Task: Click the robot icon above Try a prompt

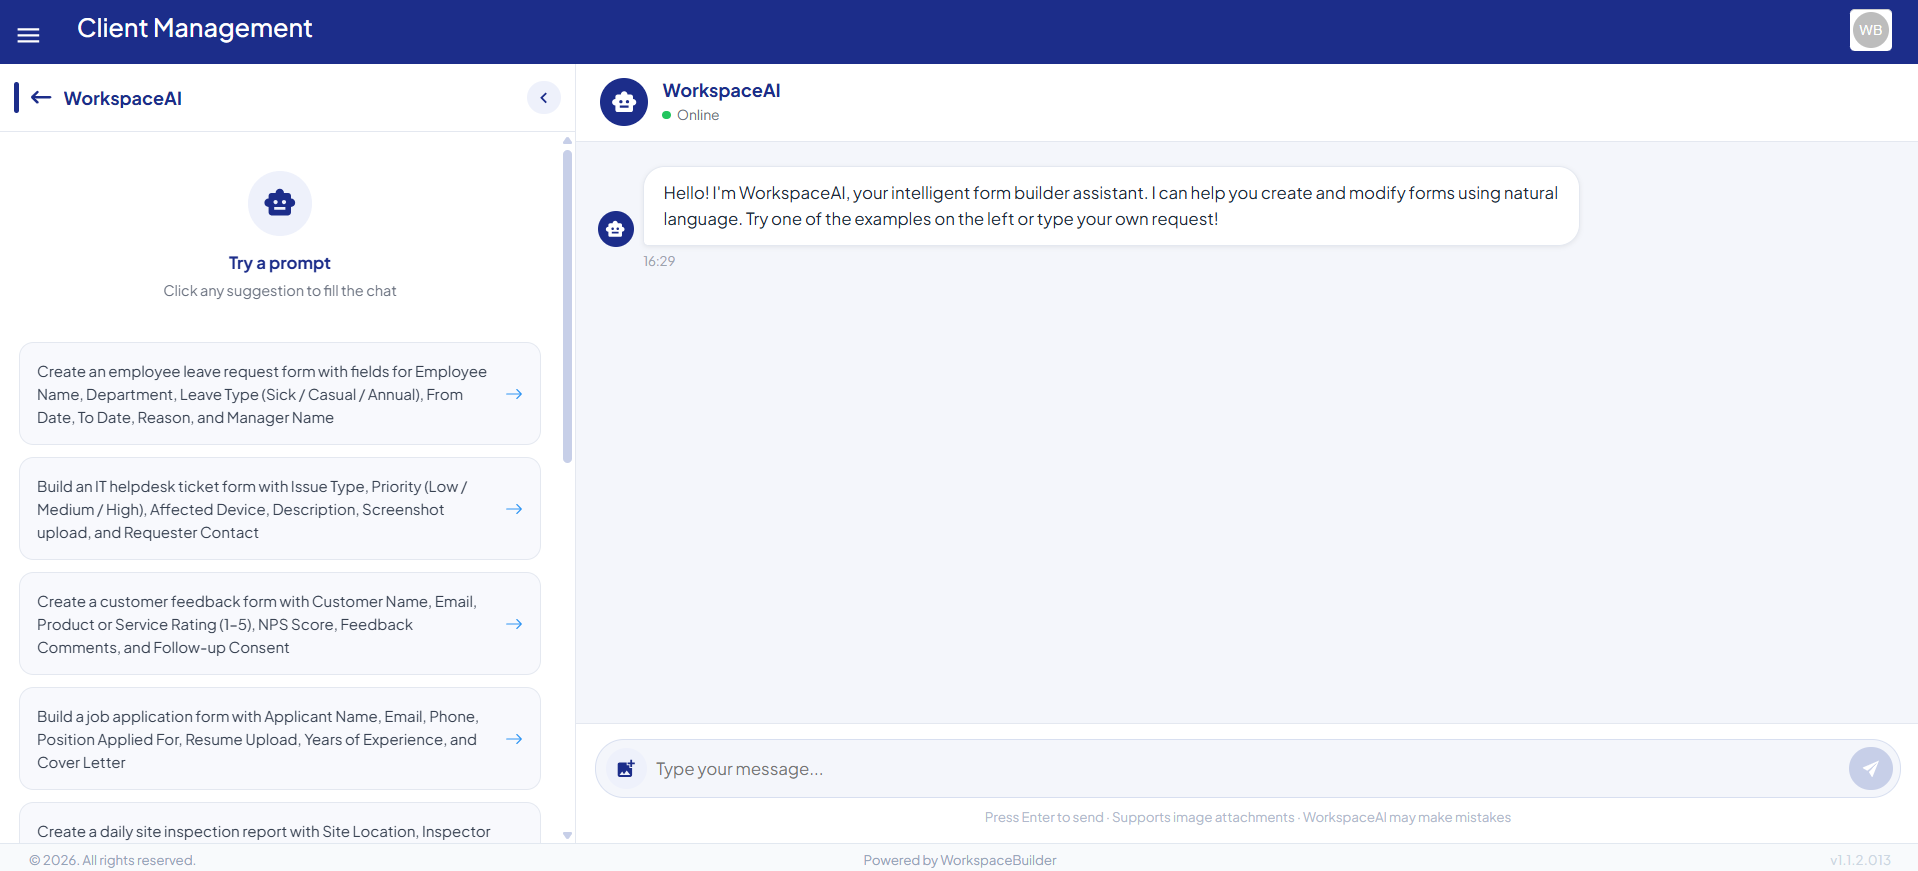Action: pyautogui.click(x=280, y=203)
